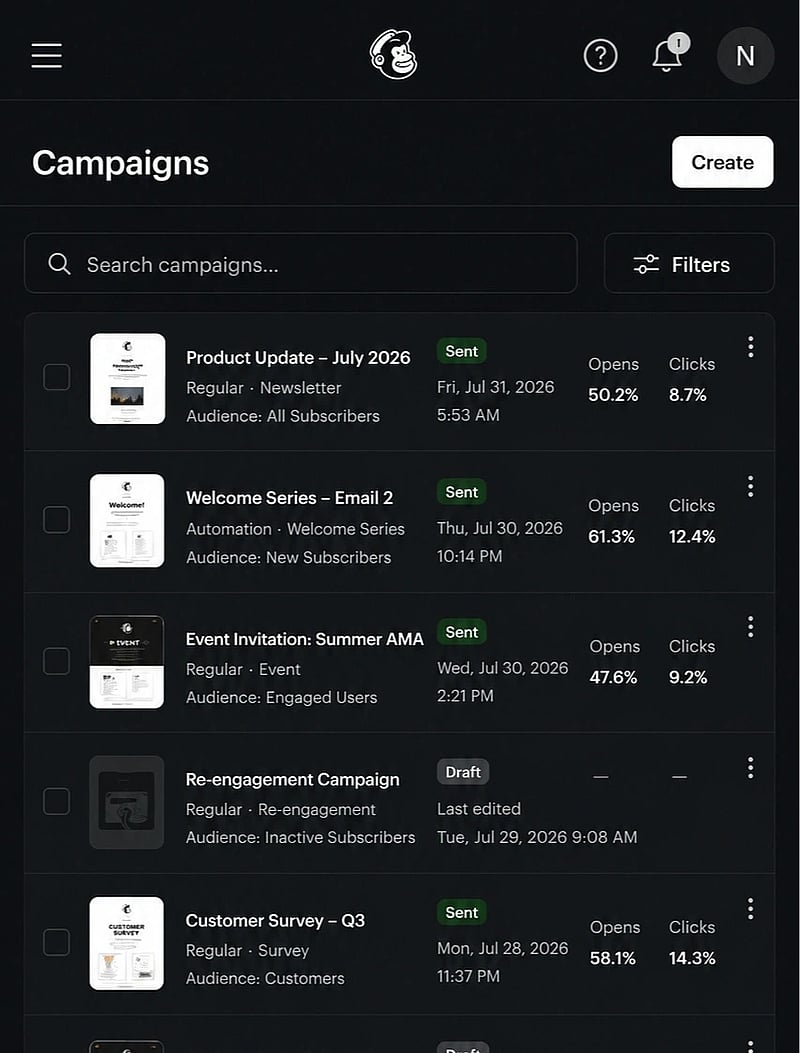Click the Event Invitation email thumbnail
The image size is (800, 1053).
pos(127,661)
